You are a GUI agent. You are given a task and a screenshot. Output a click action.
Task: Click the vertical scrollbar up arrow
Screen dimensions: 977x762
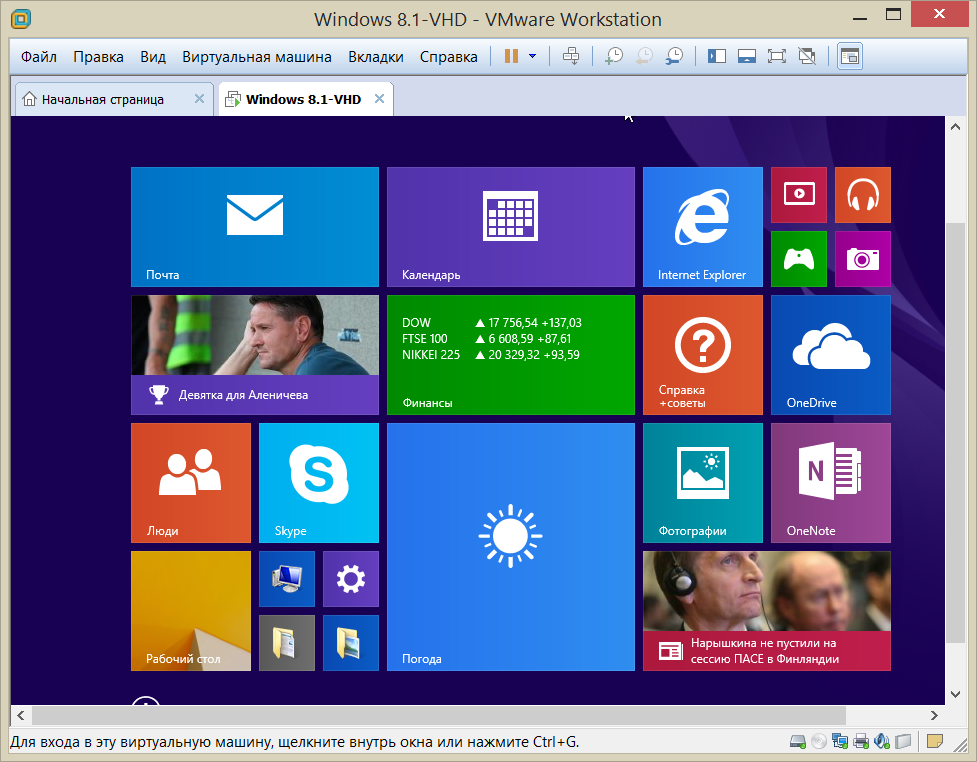point(955,126)
